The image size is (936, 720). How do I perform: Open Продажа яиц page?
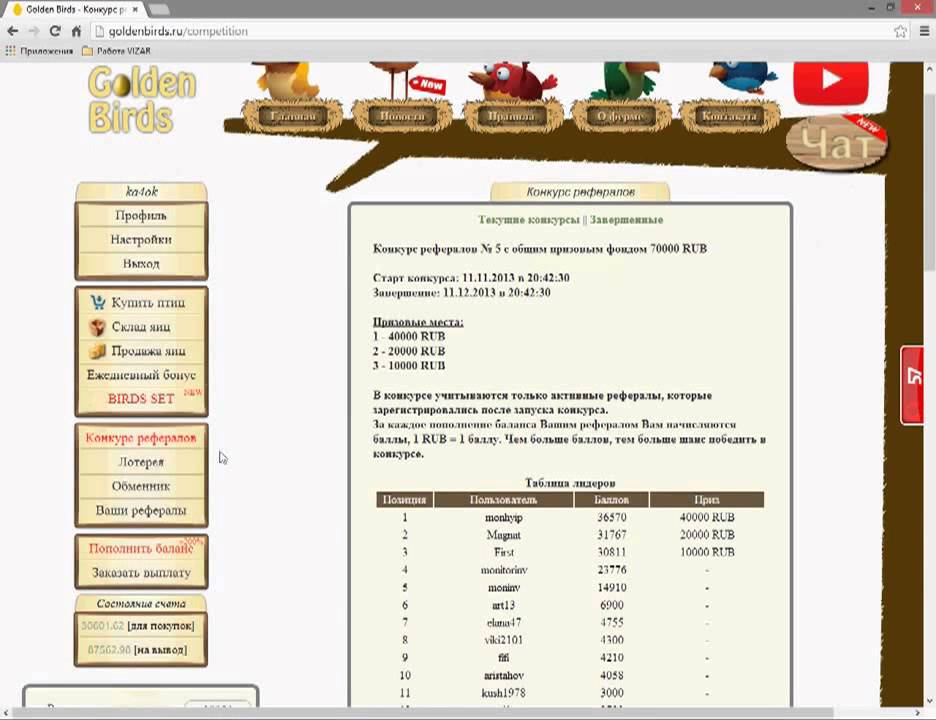click(148, 351)
